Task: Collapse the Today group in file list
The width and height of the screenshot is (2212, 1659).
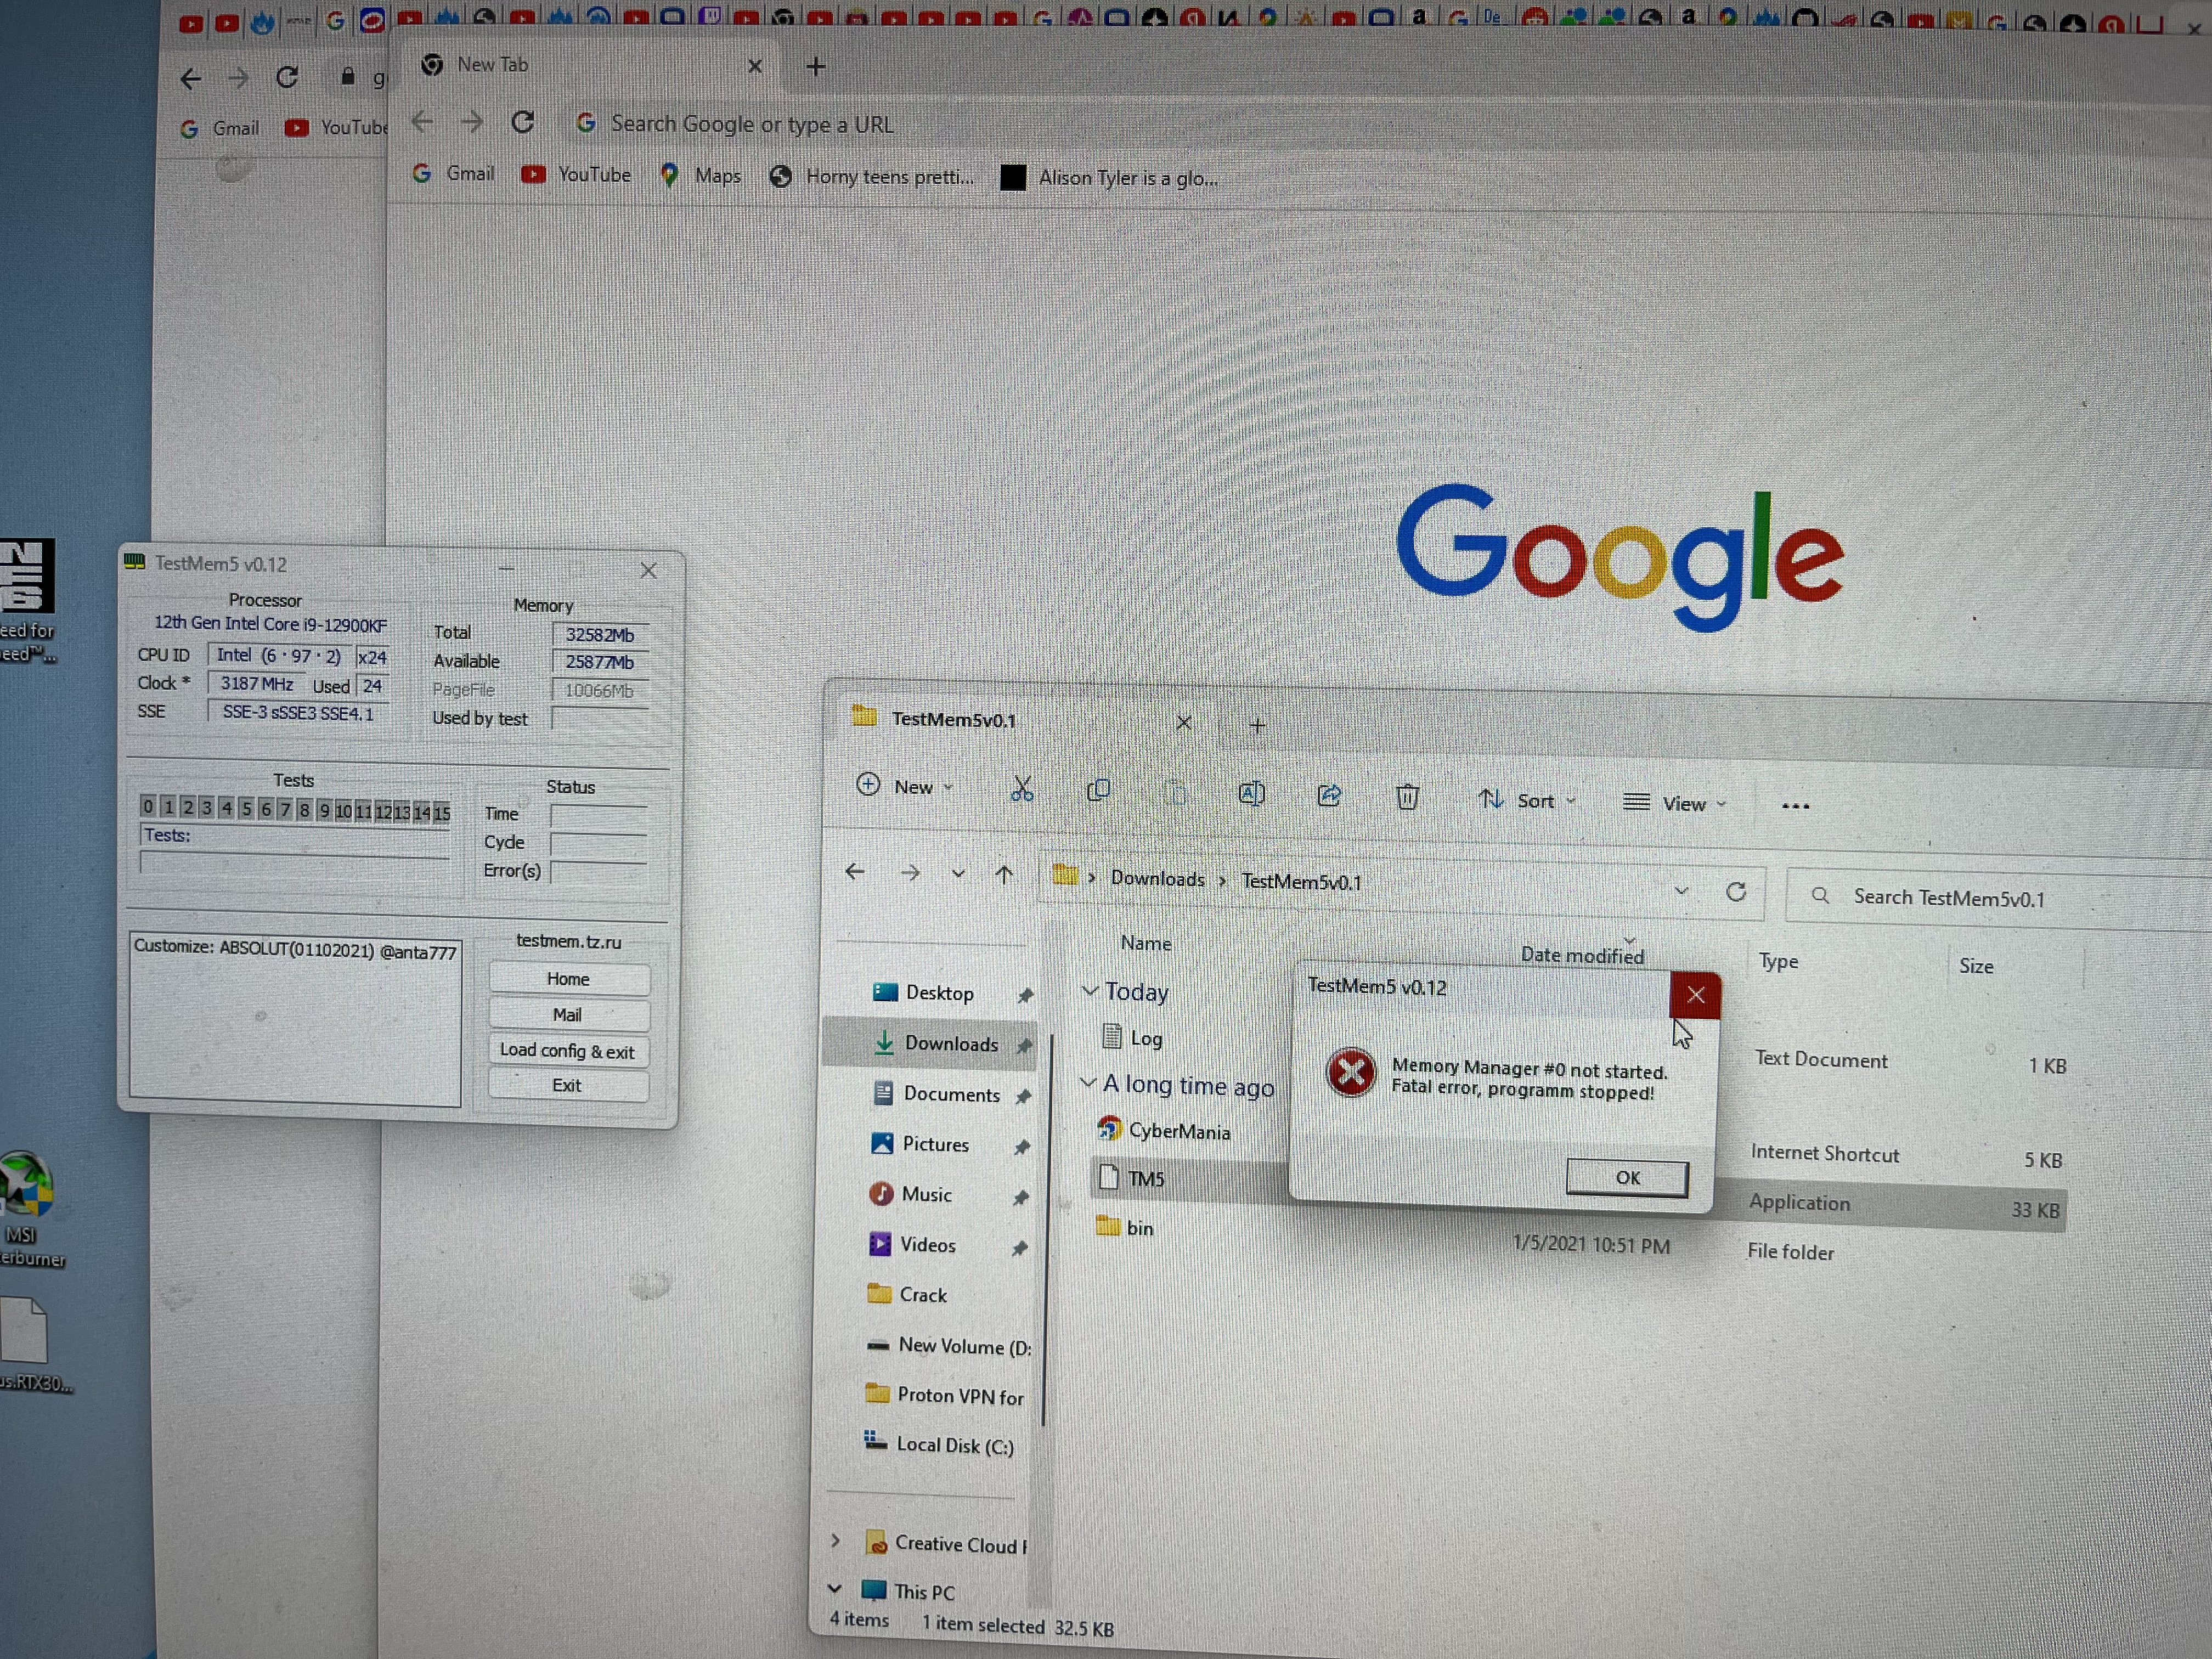Action: coord(1090,990)
